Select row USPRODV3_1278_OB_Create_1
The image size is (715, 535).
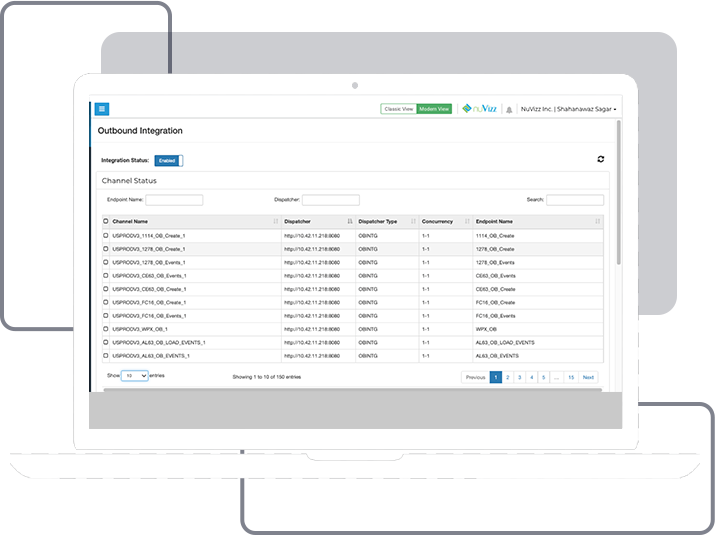click(106, 249)
